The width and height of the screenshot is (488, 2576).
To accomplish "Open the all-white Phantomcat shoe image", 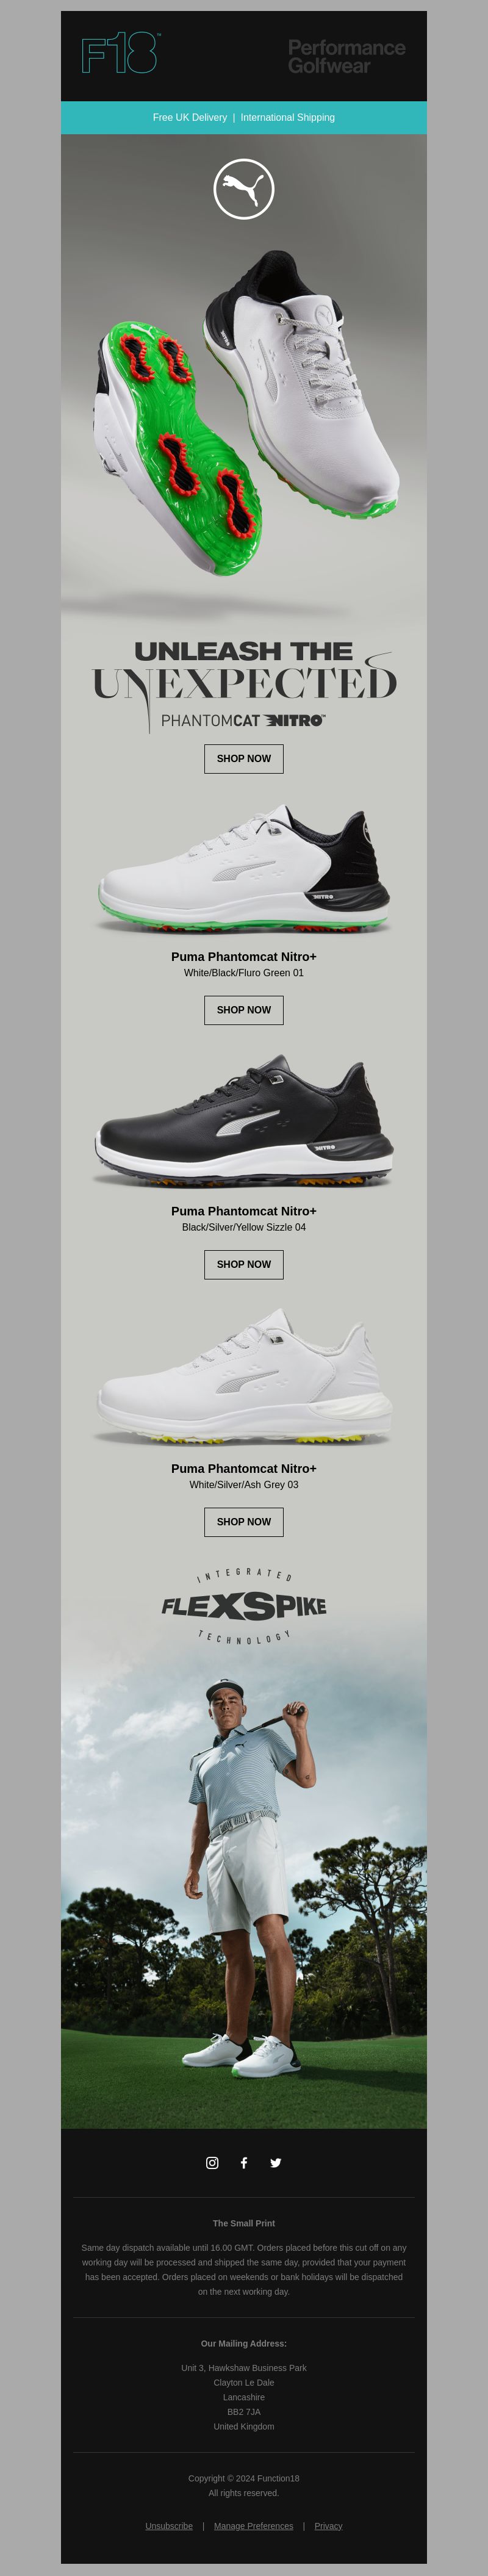I will pyautogui.click(x=244, y=1377).
